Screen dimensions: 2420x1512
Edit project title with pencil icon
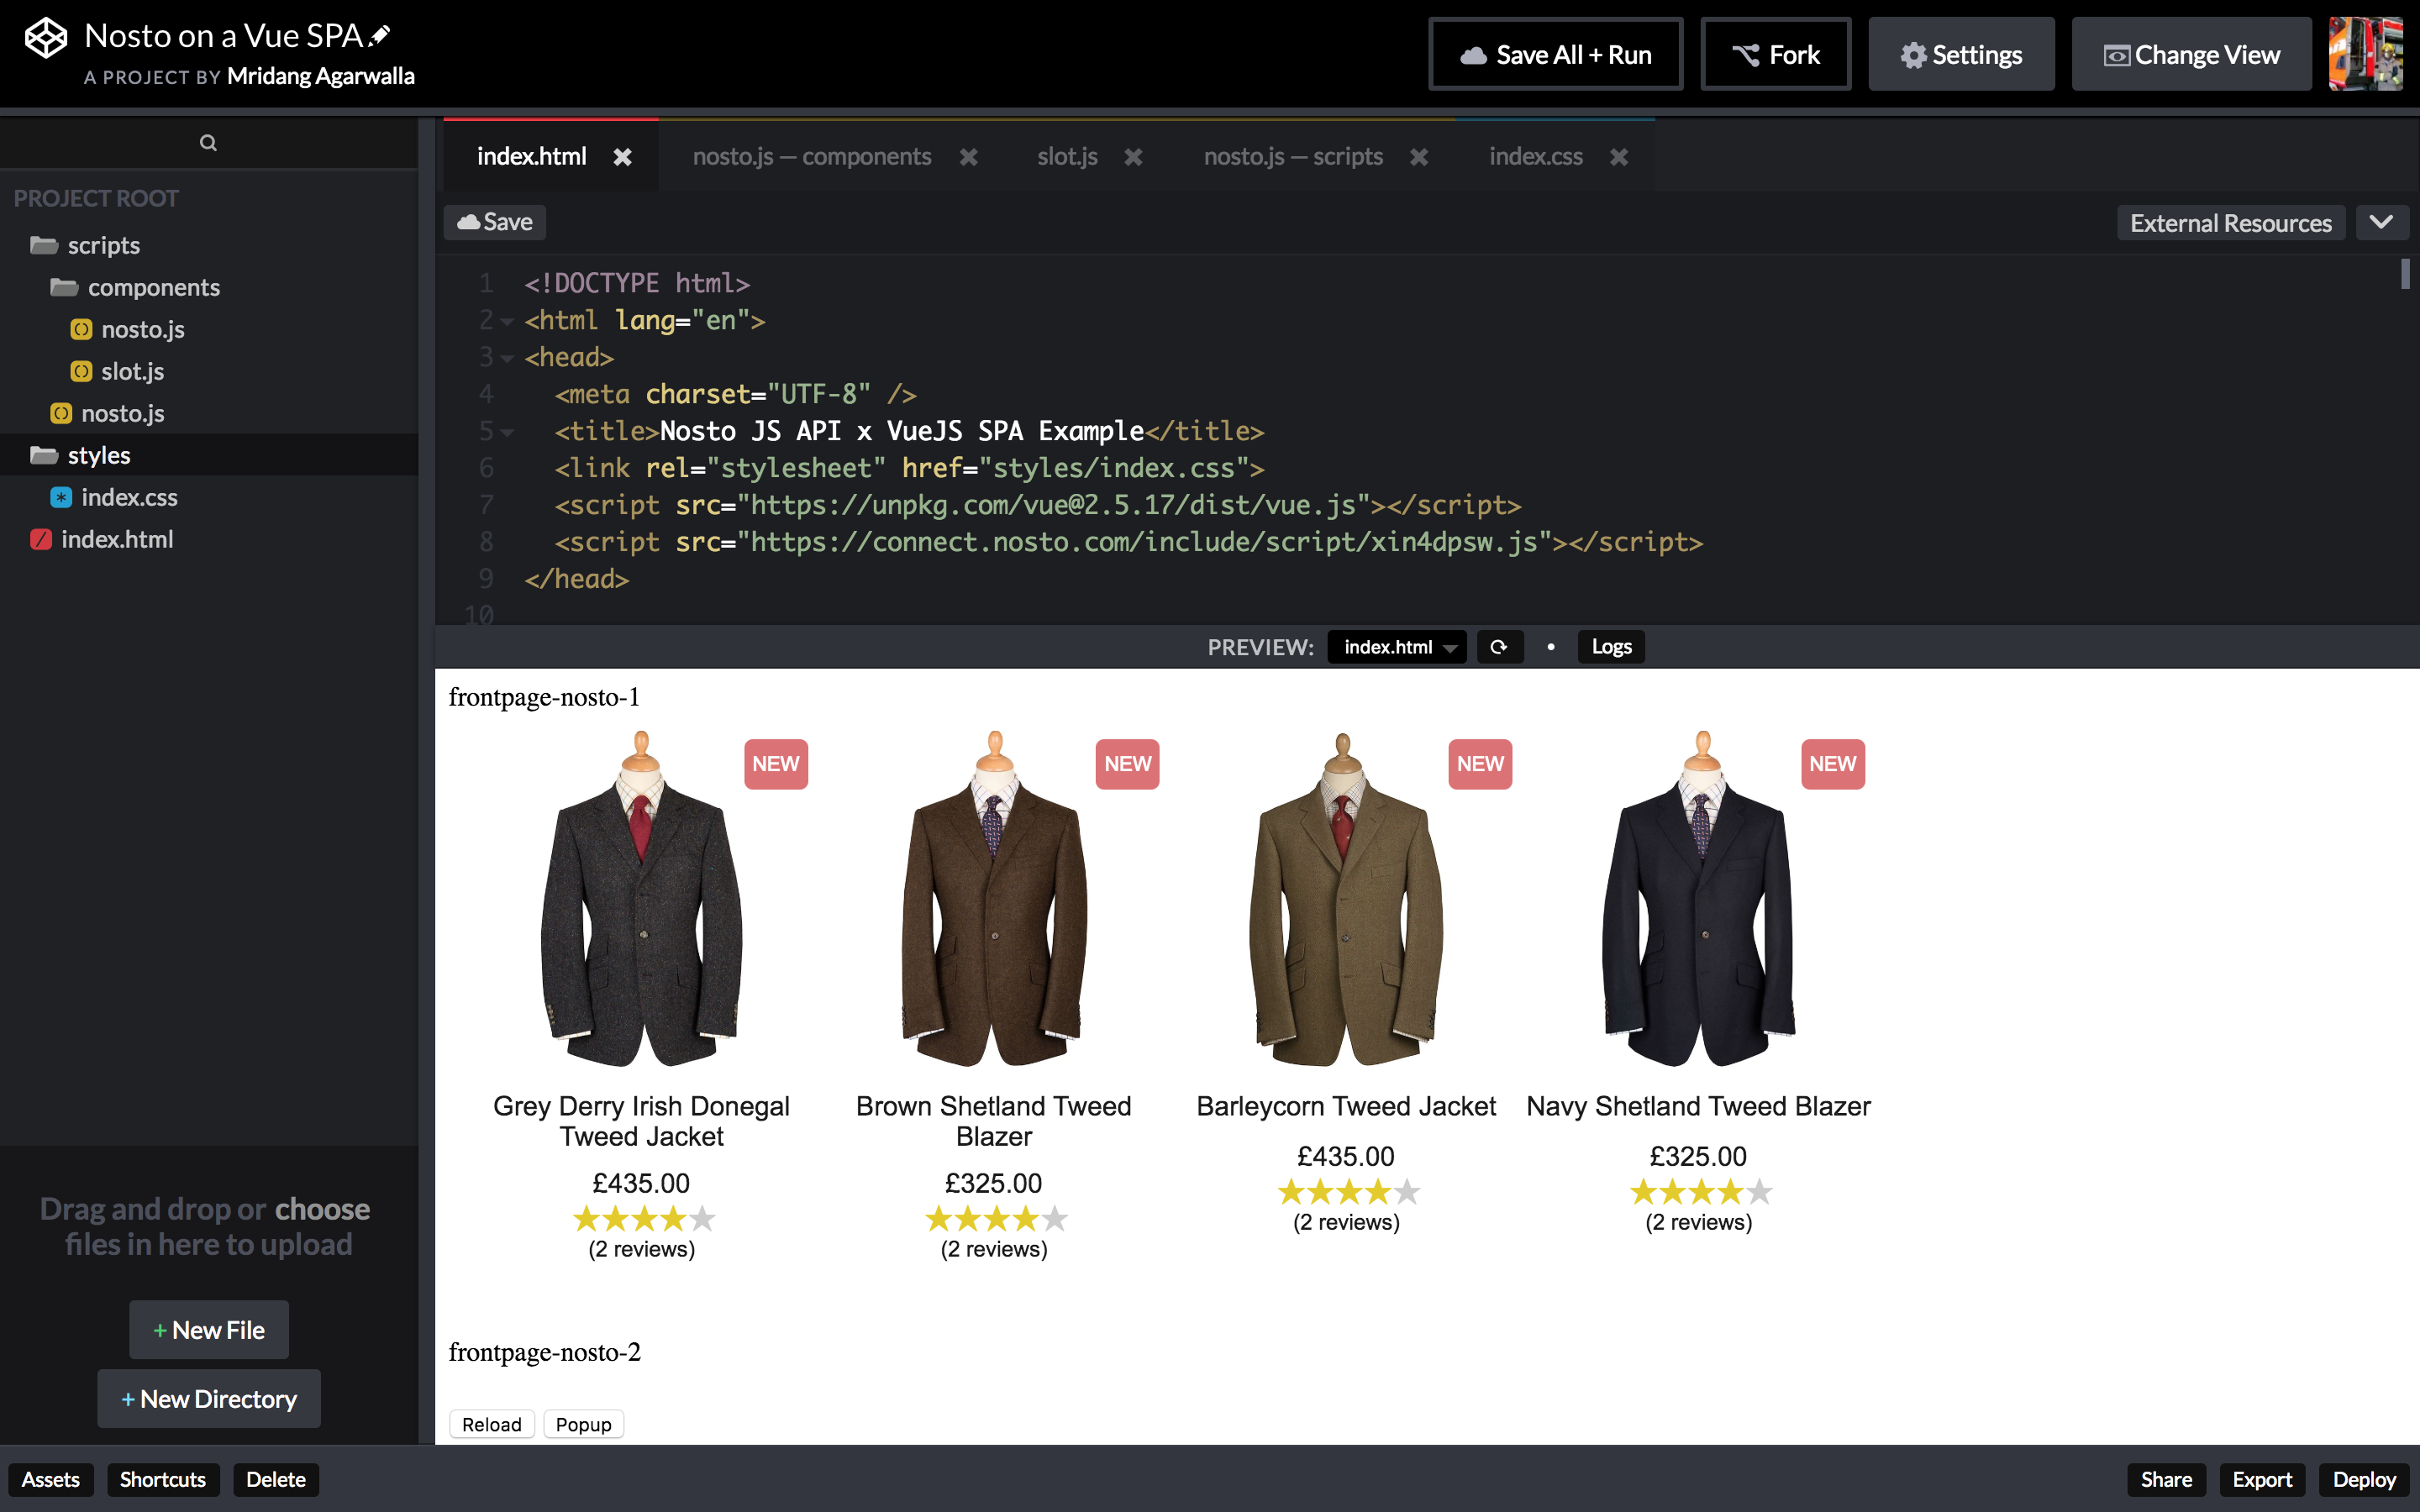click(381, 35)
